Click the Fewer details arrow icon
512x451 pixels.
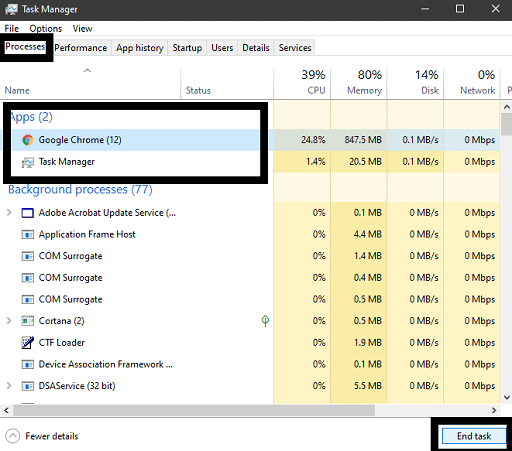[13, 436]
